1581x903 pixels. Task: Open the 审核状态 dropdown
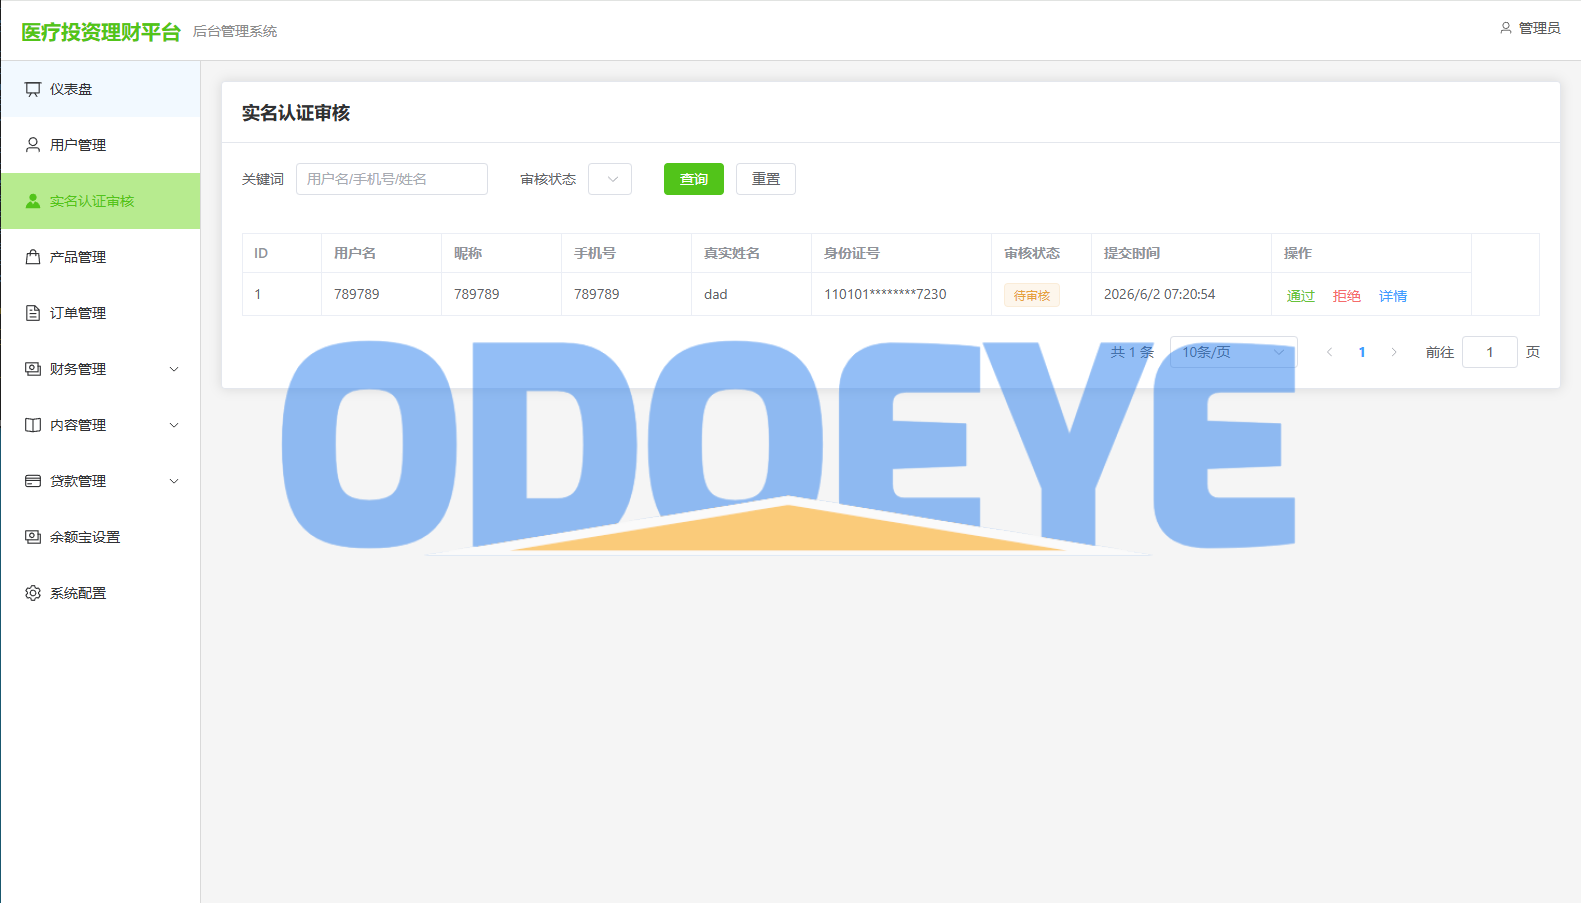click(x=610, y=179)
